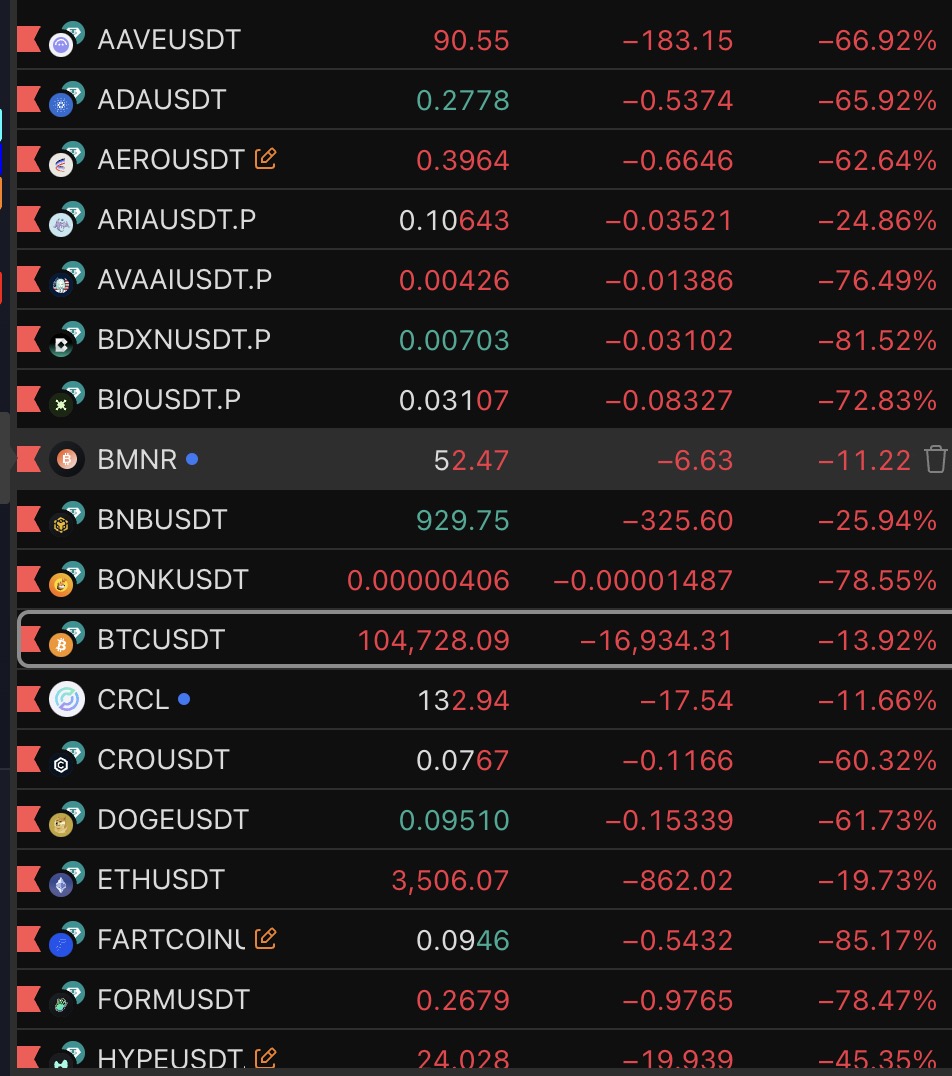Click the note pencil icon beside AEROUSDT
This screenshot has height=1076, width=952.
tap(265, 159)
